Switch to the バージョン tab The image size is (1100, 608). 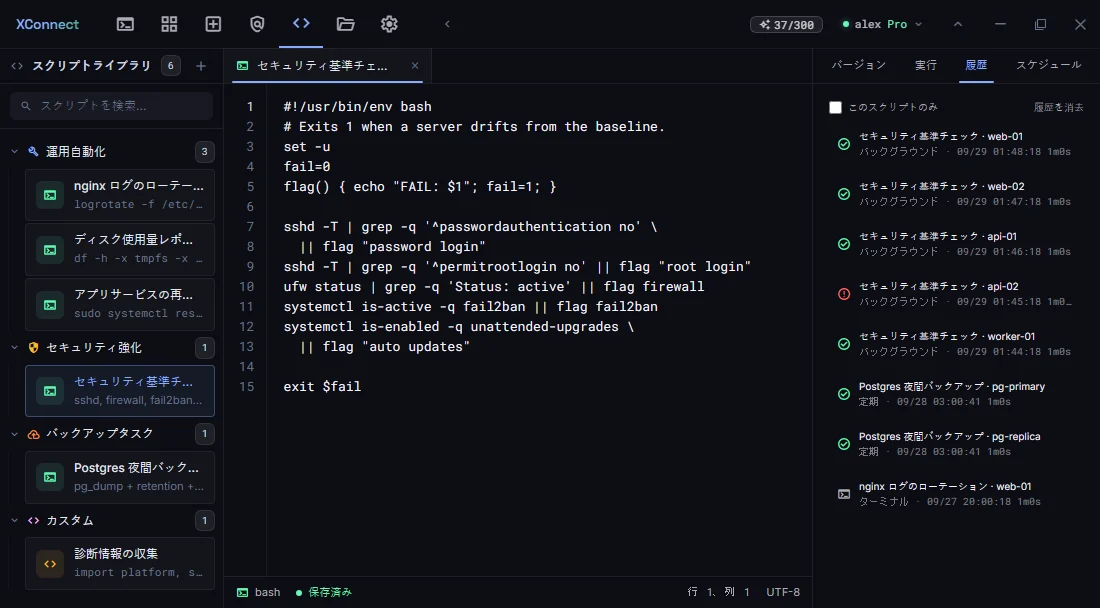click(x=859, y=65)
